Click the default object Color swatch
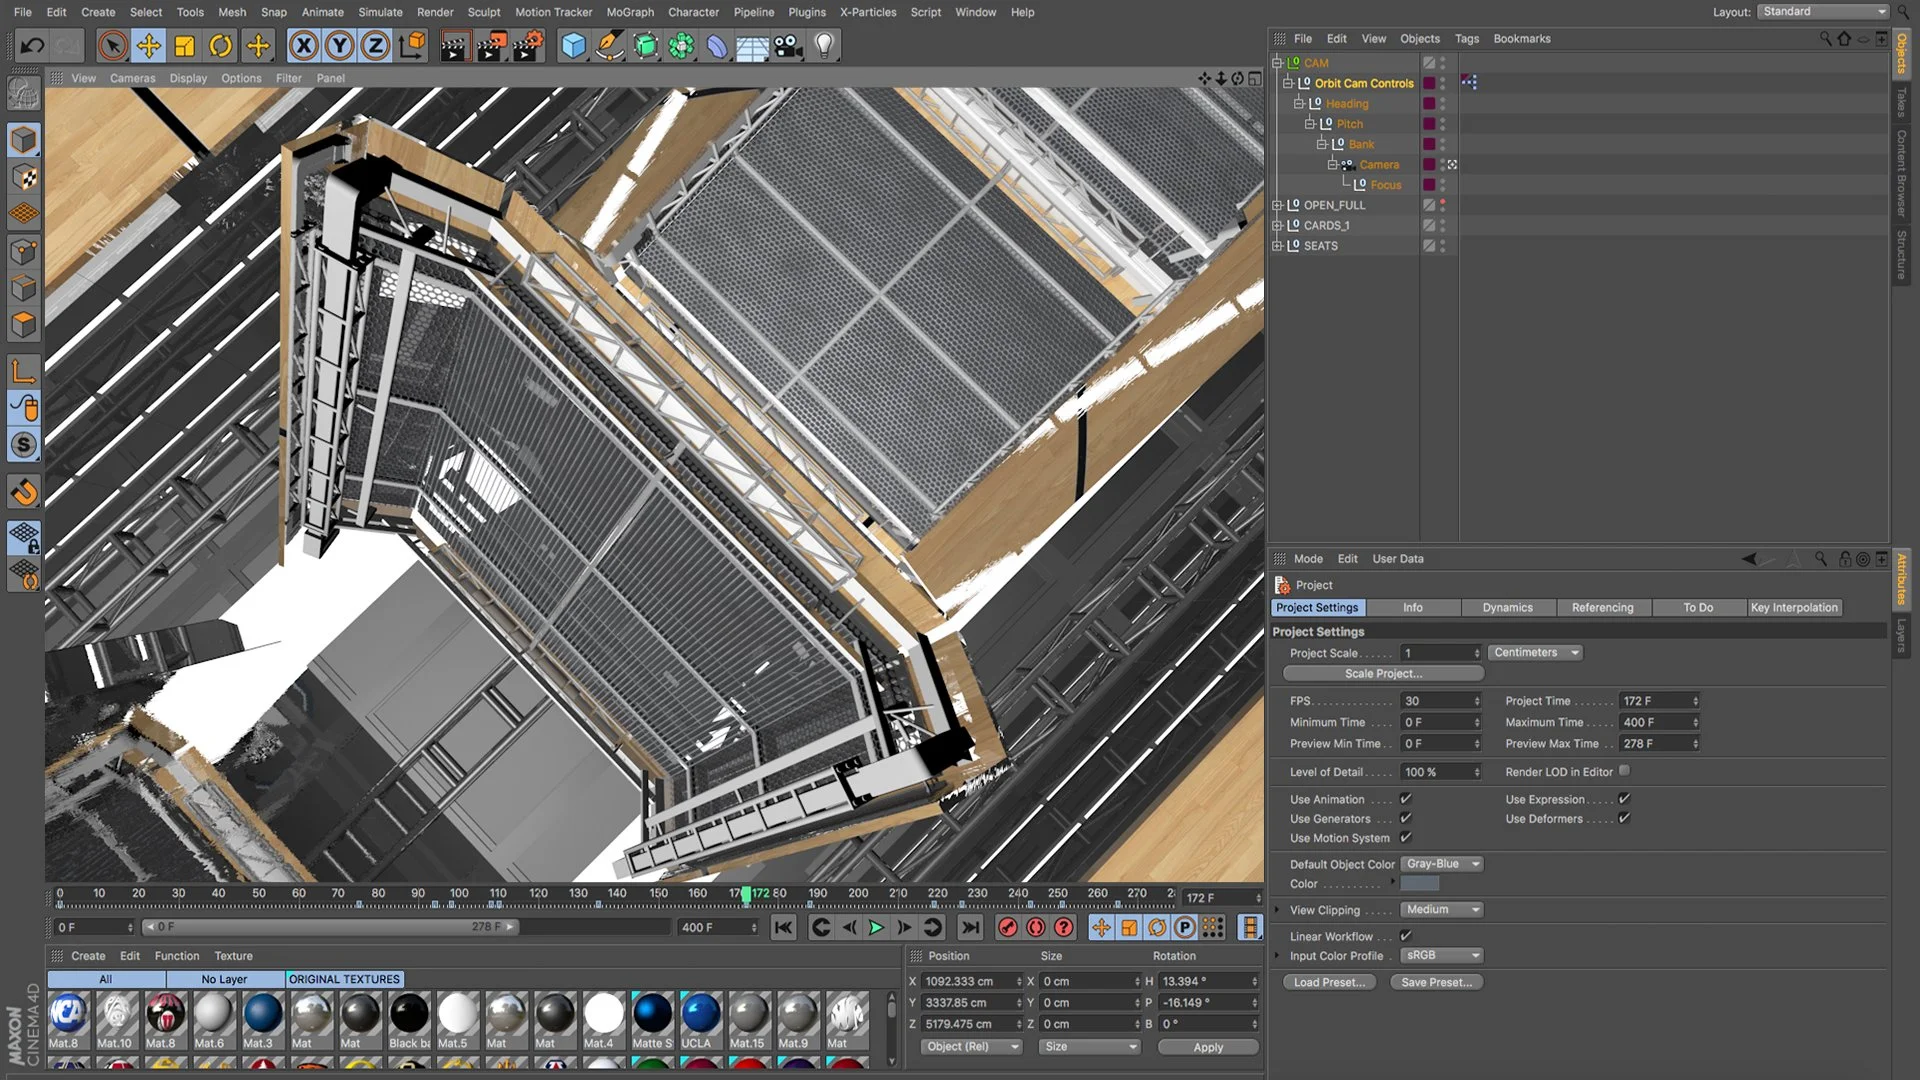This screenshot has width=1920, height=1080. pyautogui.click(x=1419, y=884)
